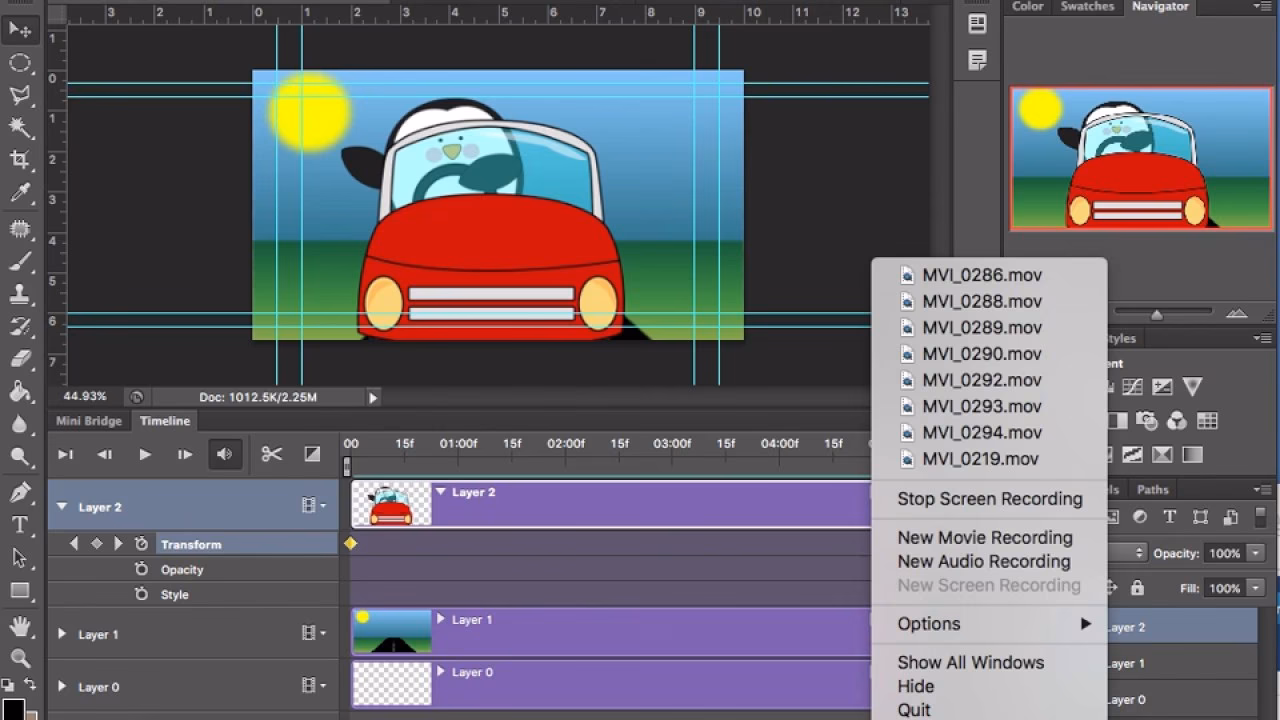Select the Clone Stamp tool
Viewport: 1280px width, 720px height.
pos(21,293)
